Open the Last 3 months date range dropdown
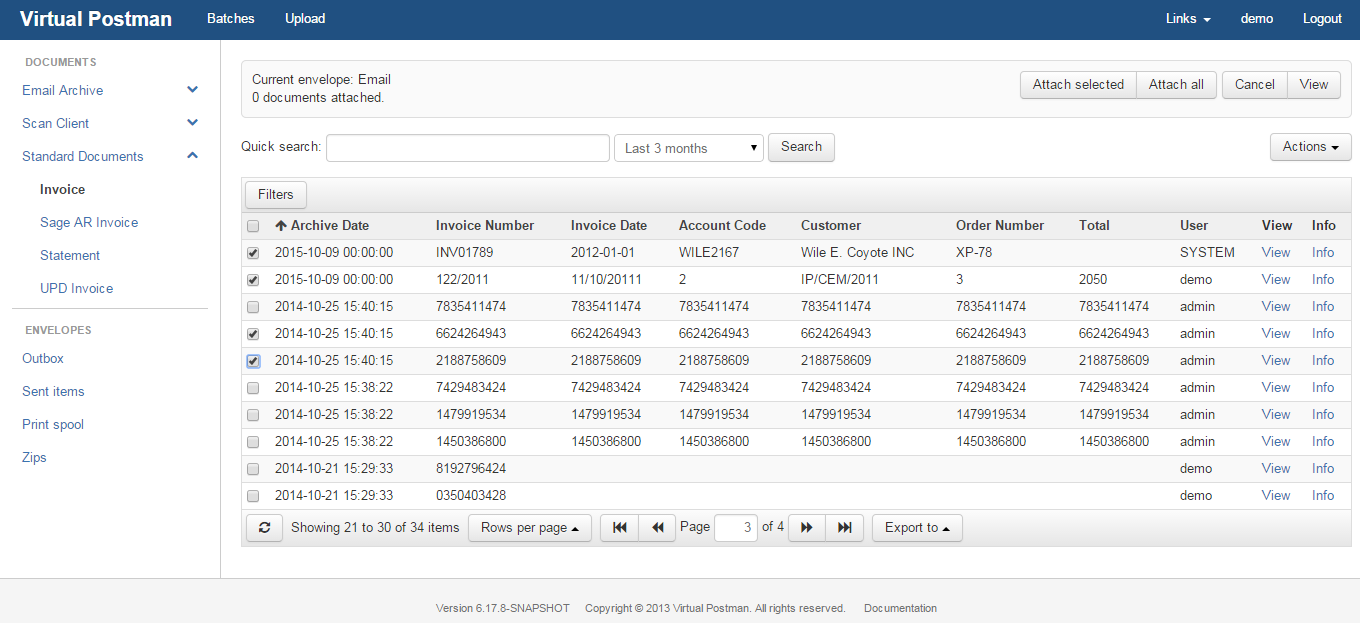 coord(688,148)
